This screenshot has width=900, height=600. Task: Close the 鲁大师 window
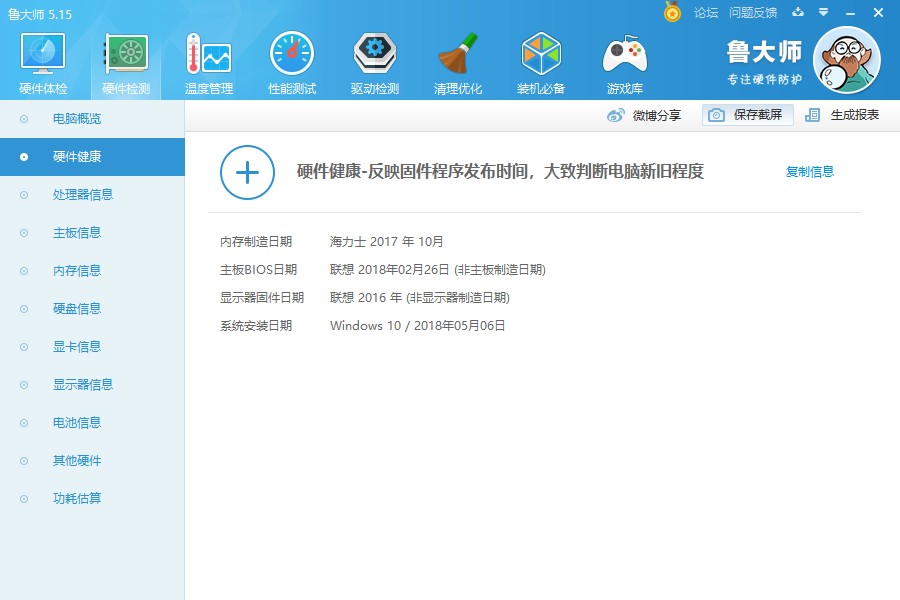click(x=878, y=13)
